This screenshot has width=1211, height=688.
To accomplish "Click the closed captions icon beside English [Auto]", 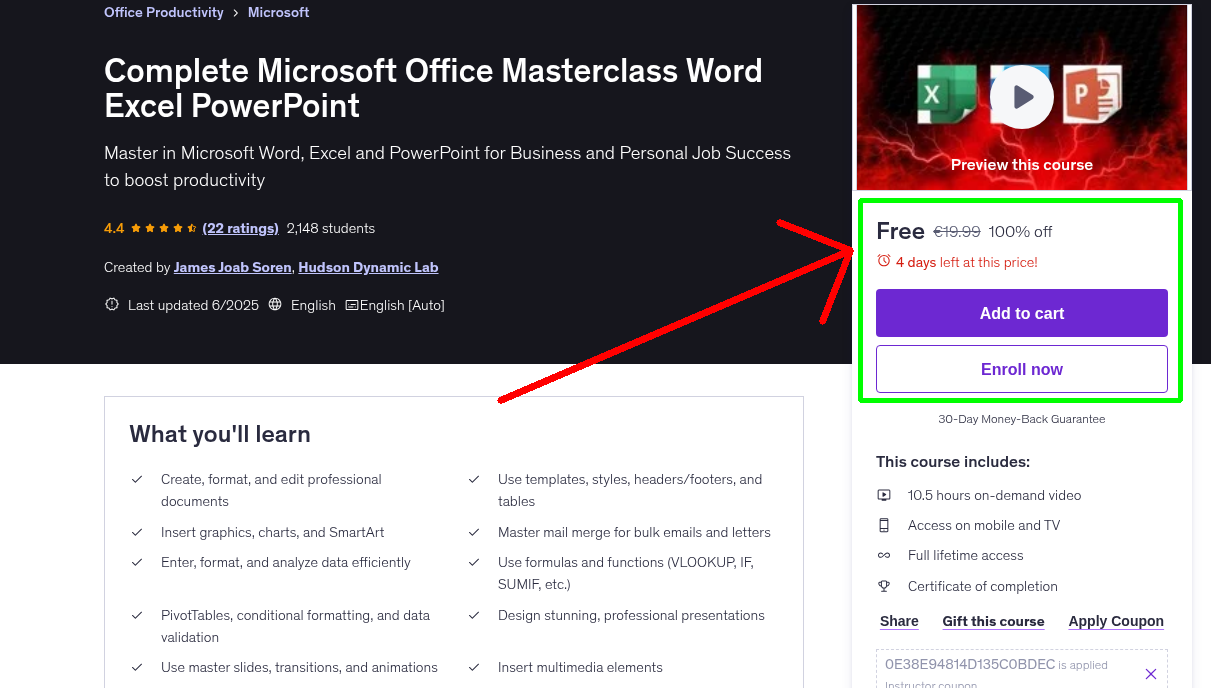I will click(352, 305).
